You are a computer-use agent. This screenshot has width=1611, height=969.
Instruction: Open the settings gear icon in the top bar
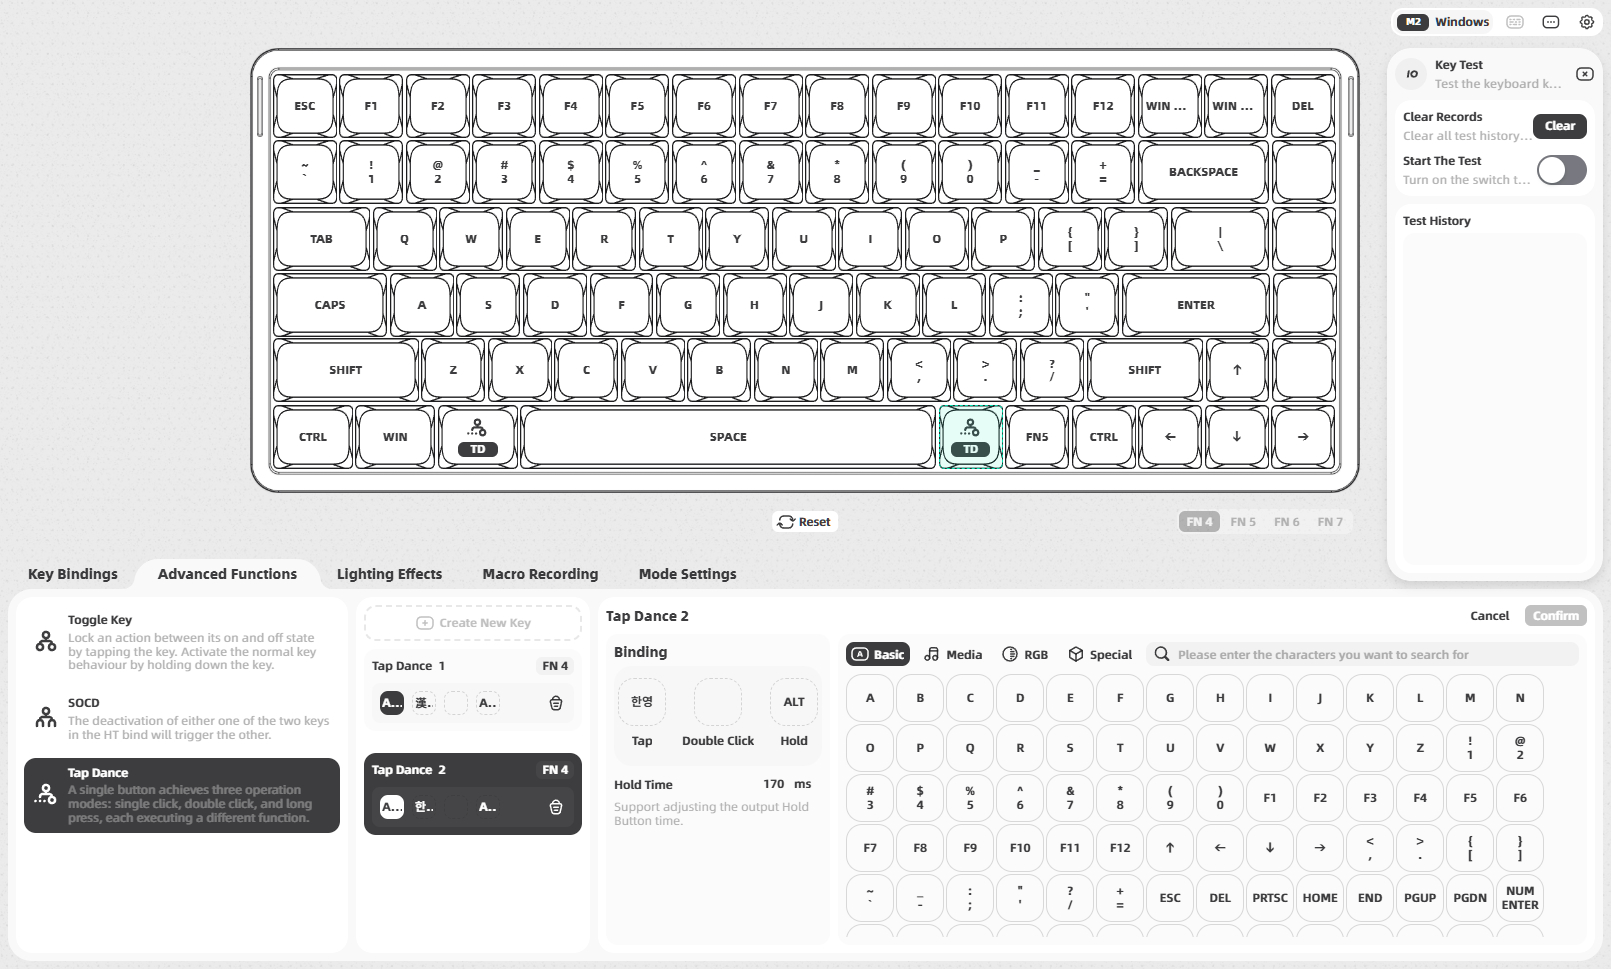point(1586,21)
